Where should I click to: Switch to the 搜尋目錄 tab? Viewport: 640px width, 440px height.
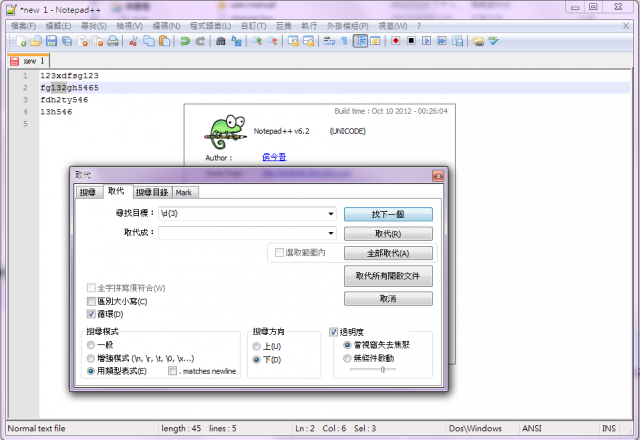tap(152, 192)
